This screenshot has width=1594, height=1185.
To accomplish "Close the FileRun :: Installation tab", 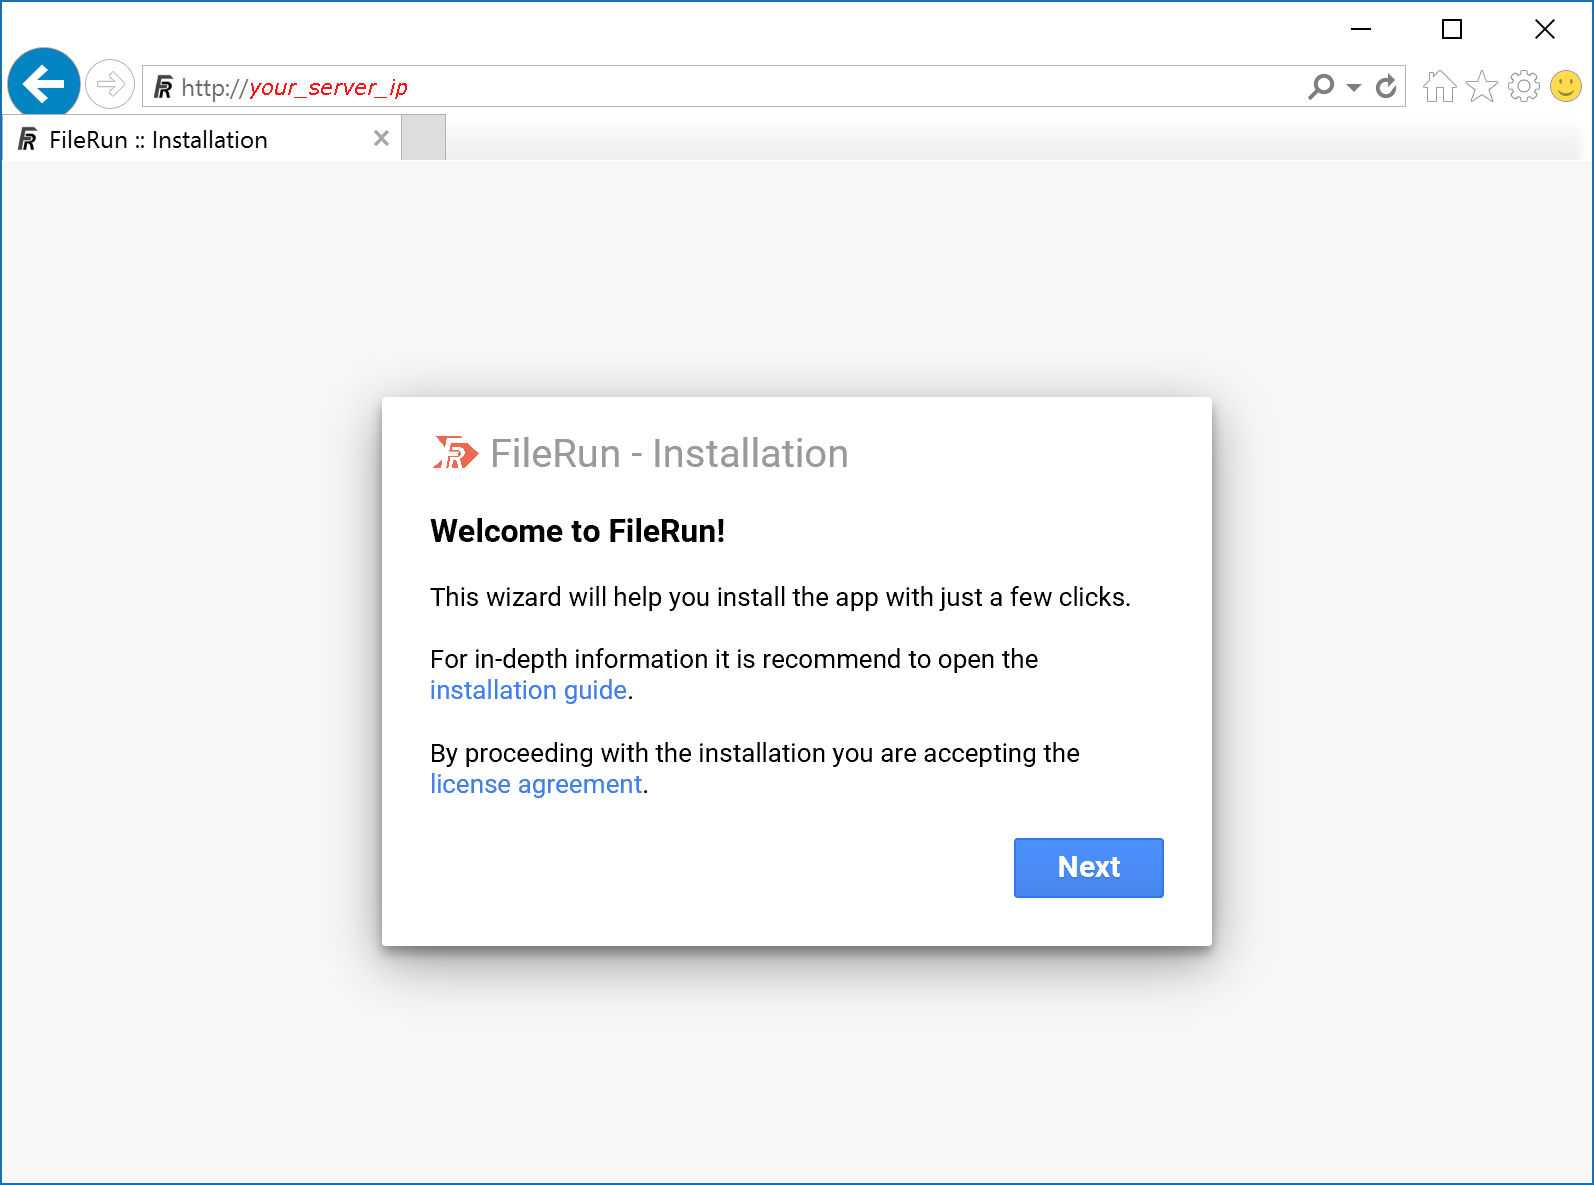I will [381, 139].
